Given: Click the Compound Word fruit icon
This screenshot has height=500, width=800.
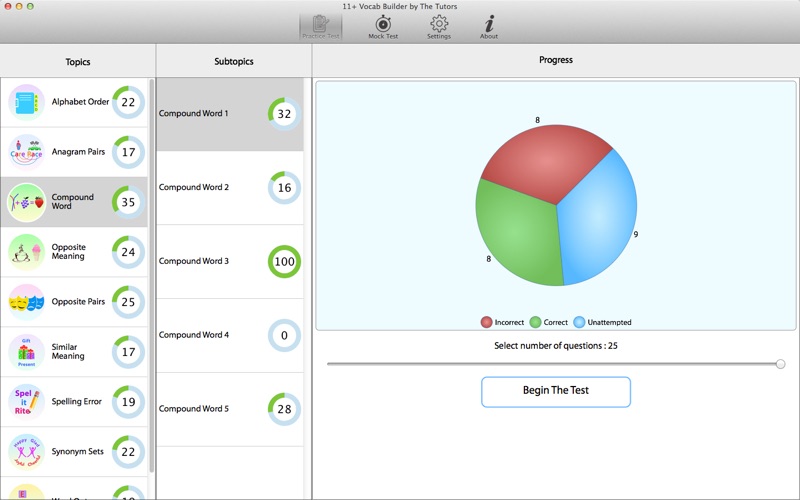Looking at the screenshot, I should coord(27,203).
